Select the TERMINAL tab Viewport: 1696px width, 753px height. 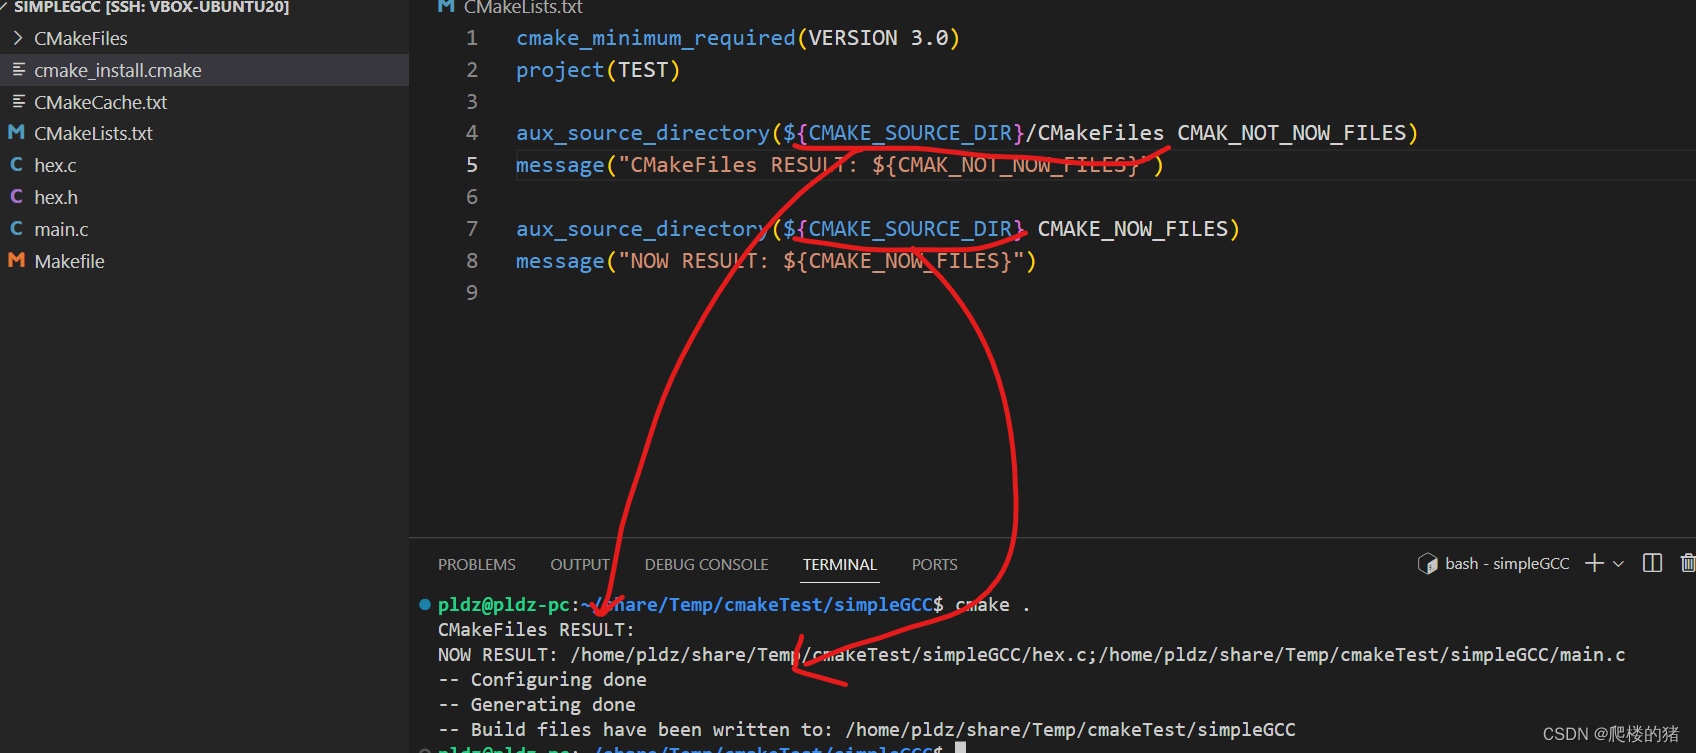click(840, 565)
